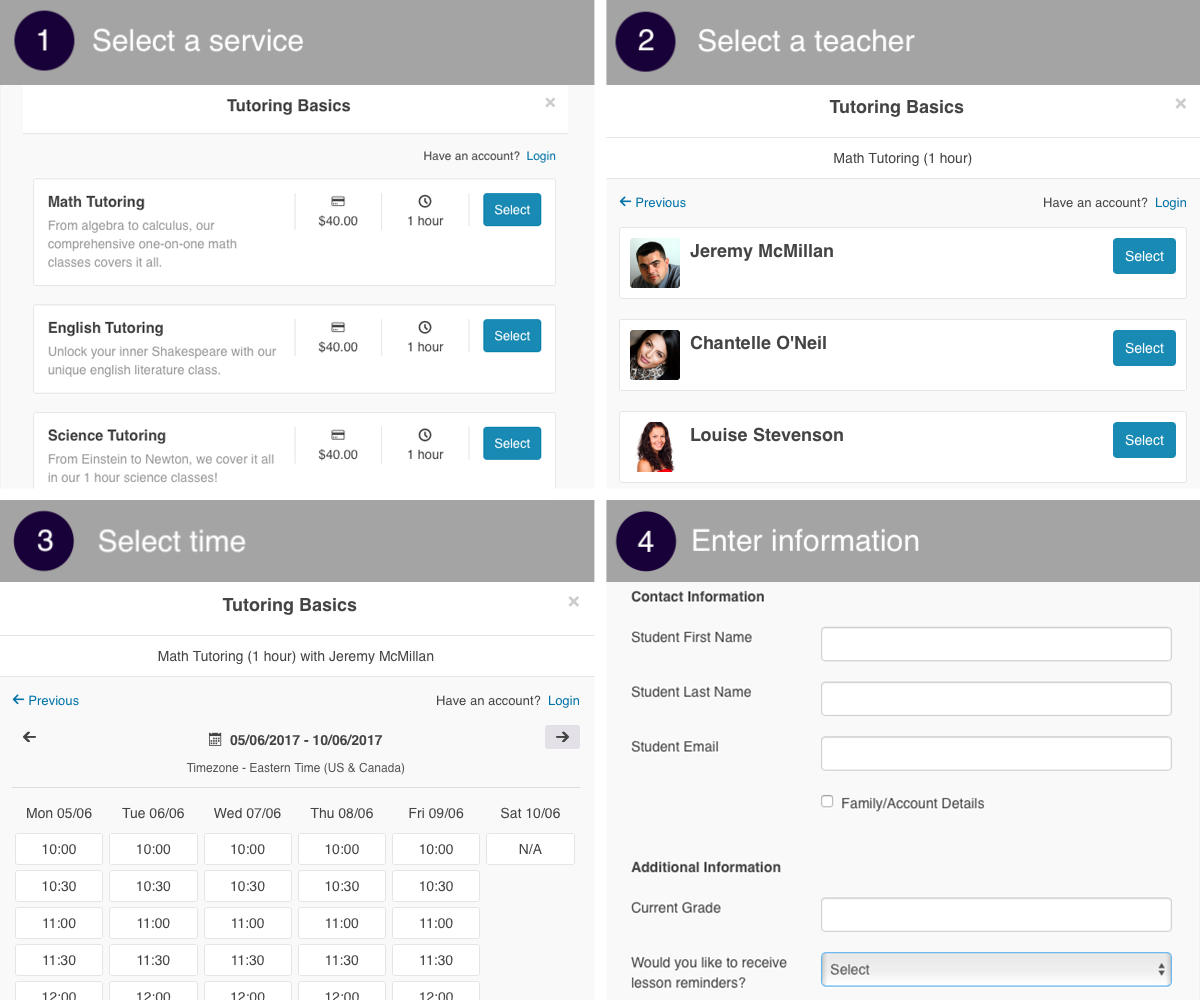Check the Family/Account Details checkbox

[827, 801]
